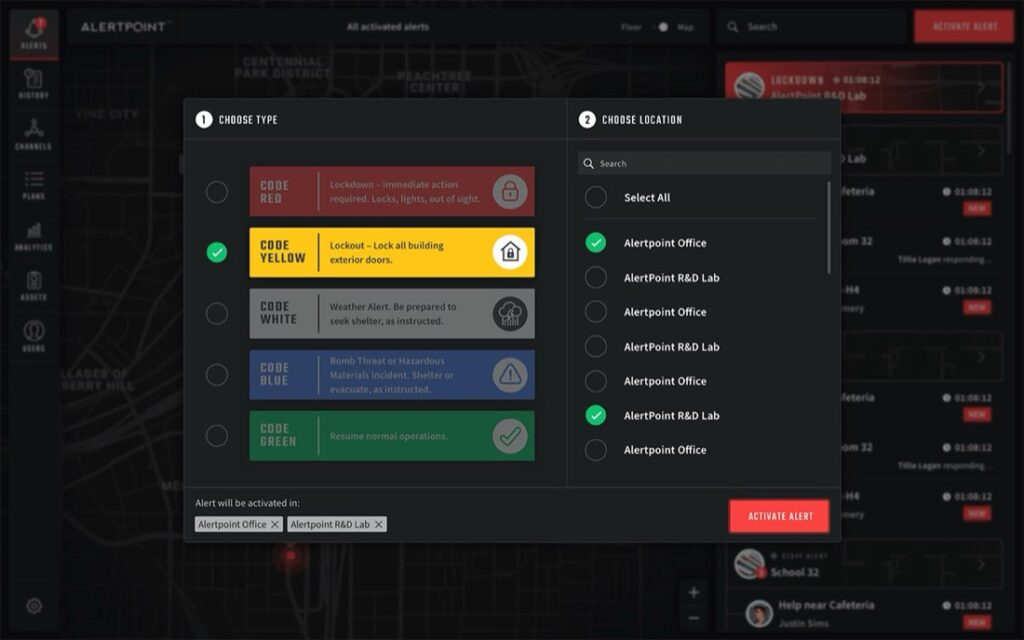Click the locked house icon on Code Yellow
Screen dimensions: 1024x640
coord(510,252)
